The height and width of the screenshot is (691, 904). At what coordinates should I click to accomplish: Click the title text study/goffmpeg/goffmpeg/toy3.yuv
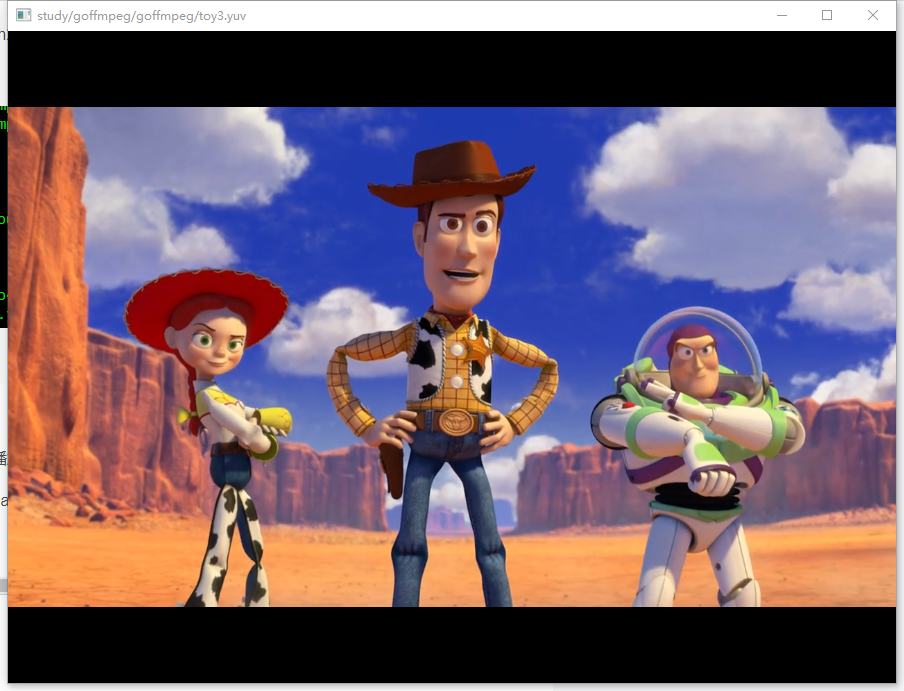(142, 16)
